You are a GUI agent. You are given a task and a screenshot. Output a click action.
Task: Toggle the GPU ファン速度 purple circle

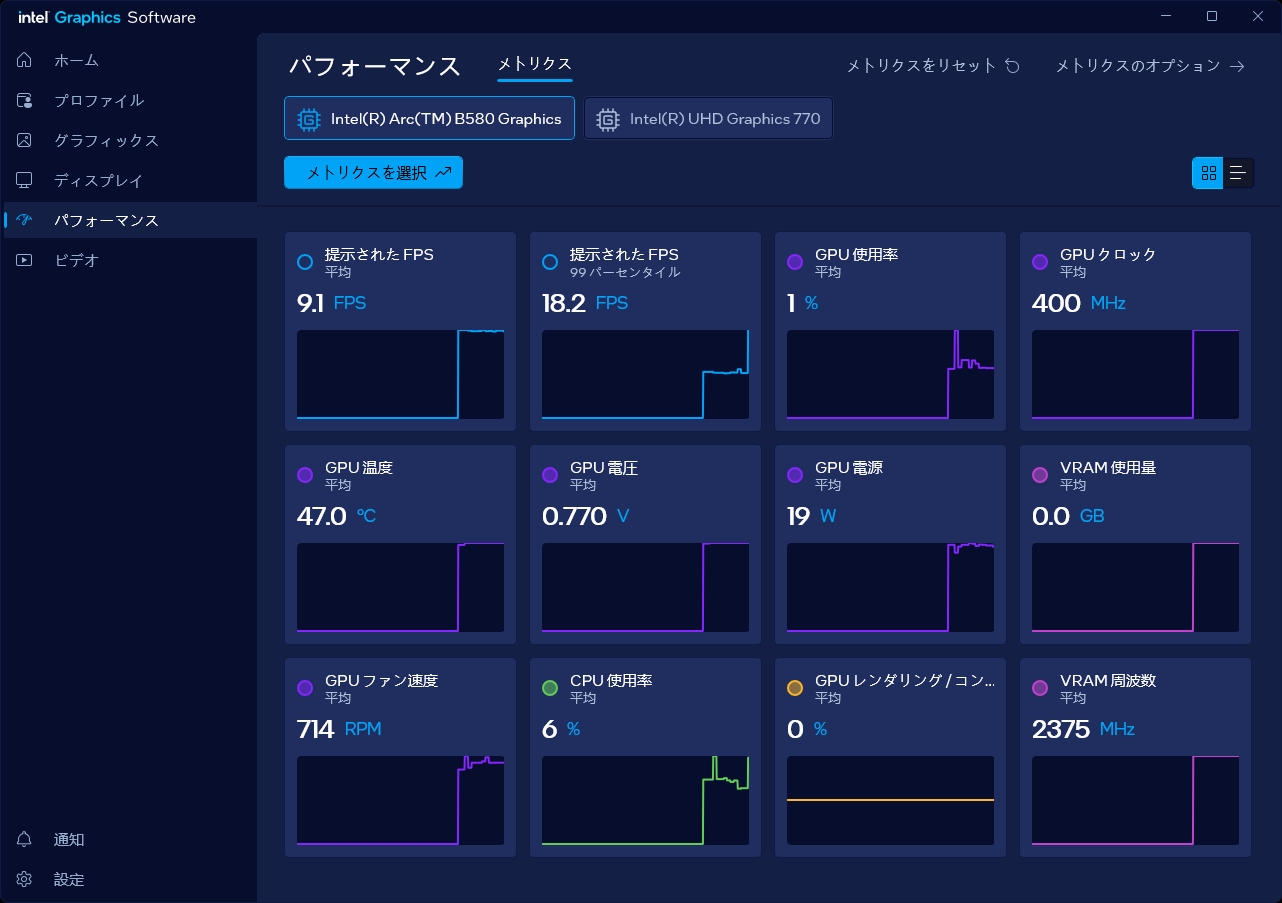pos(305,688)
